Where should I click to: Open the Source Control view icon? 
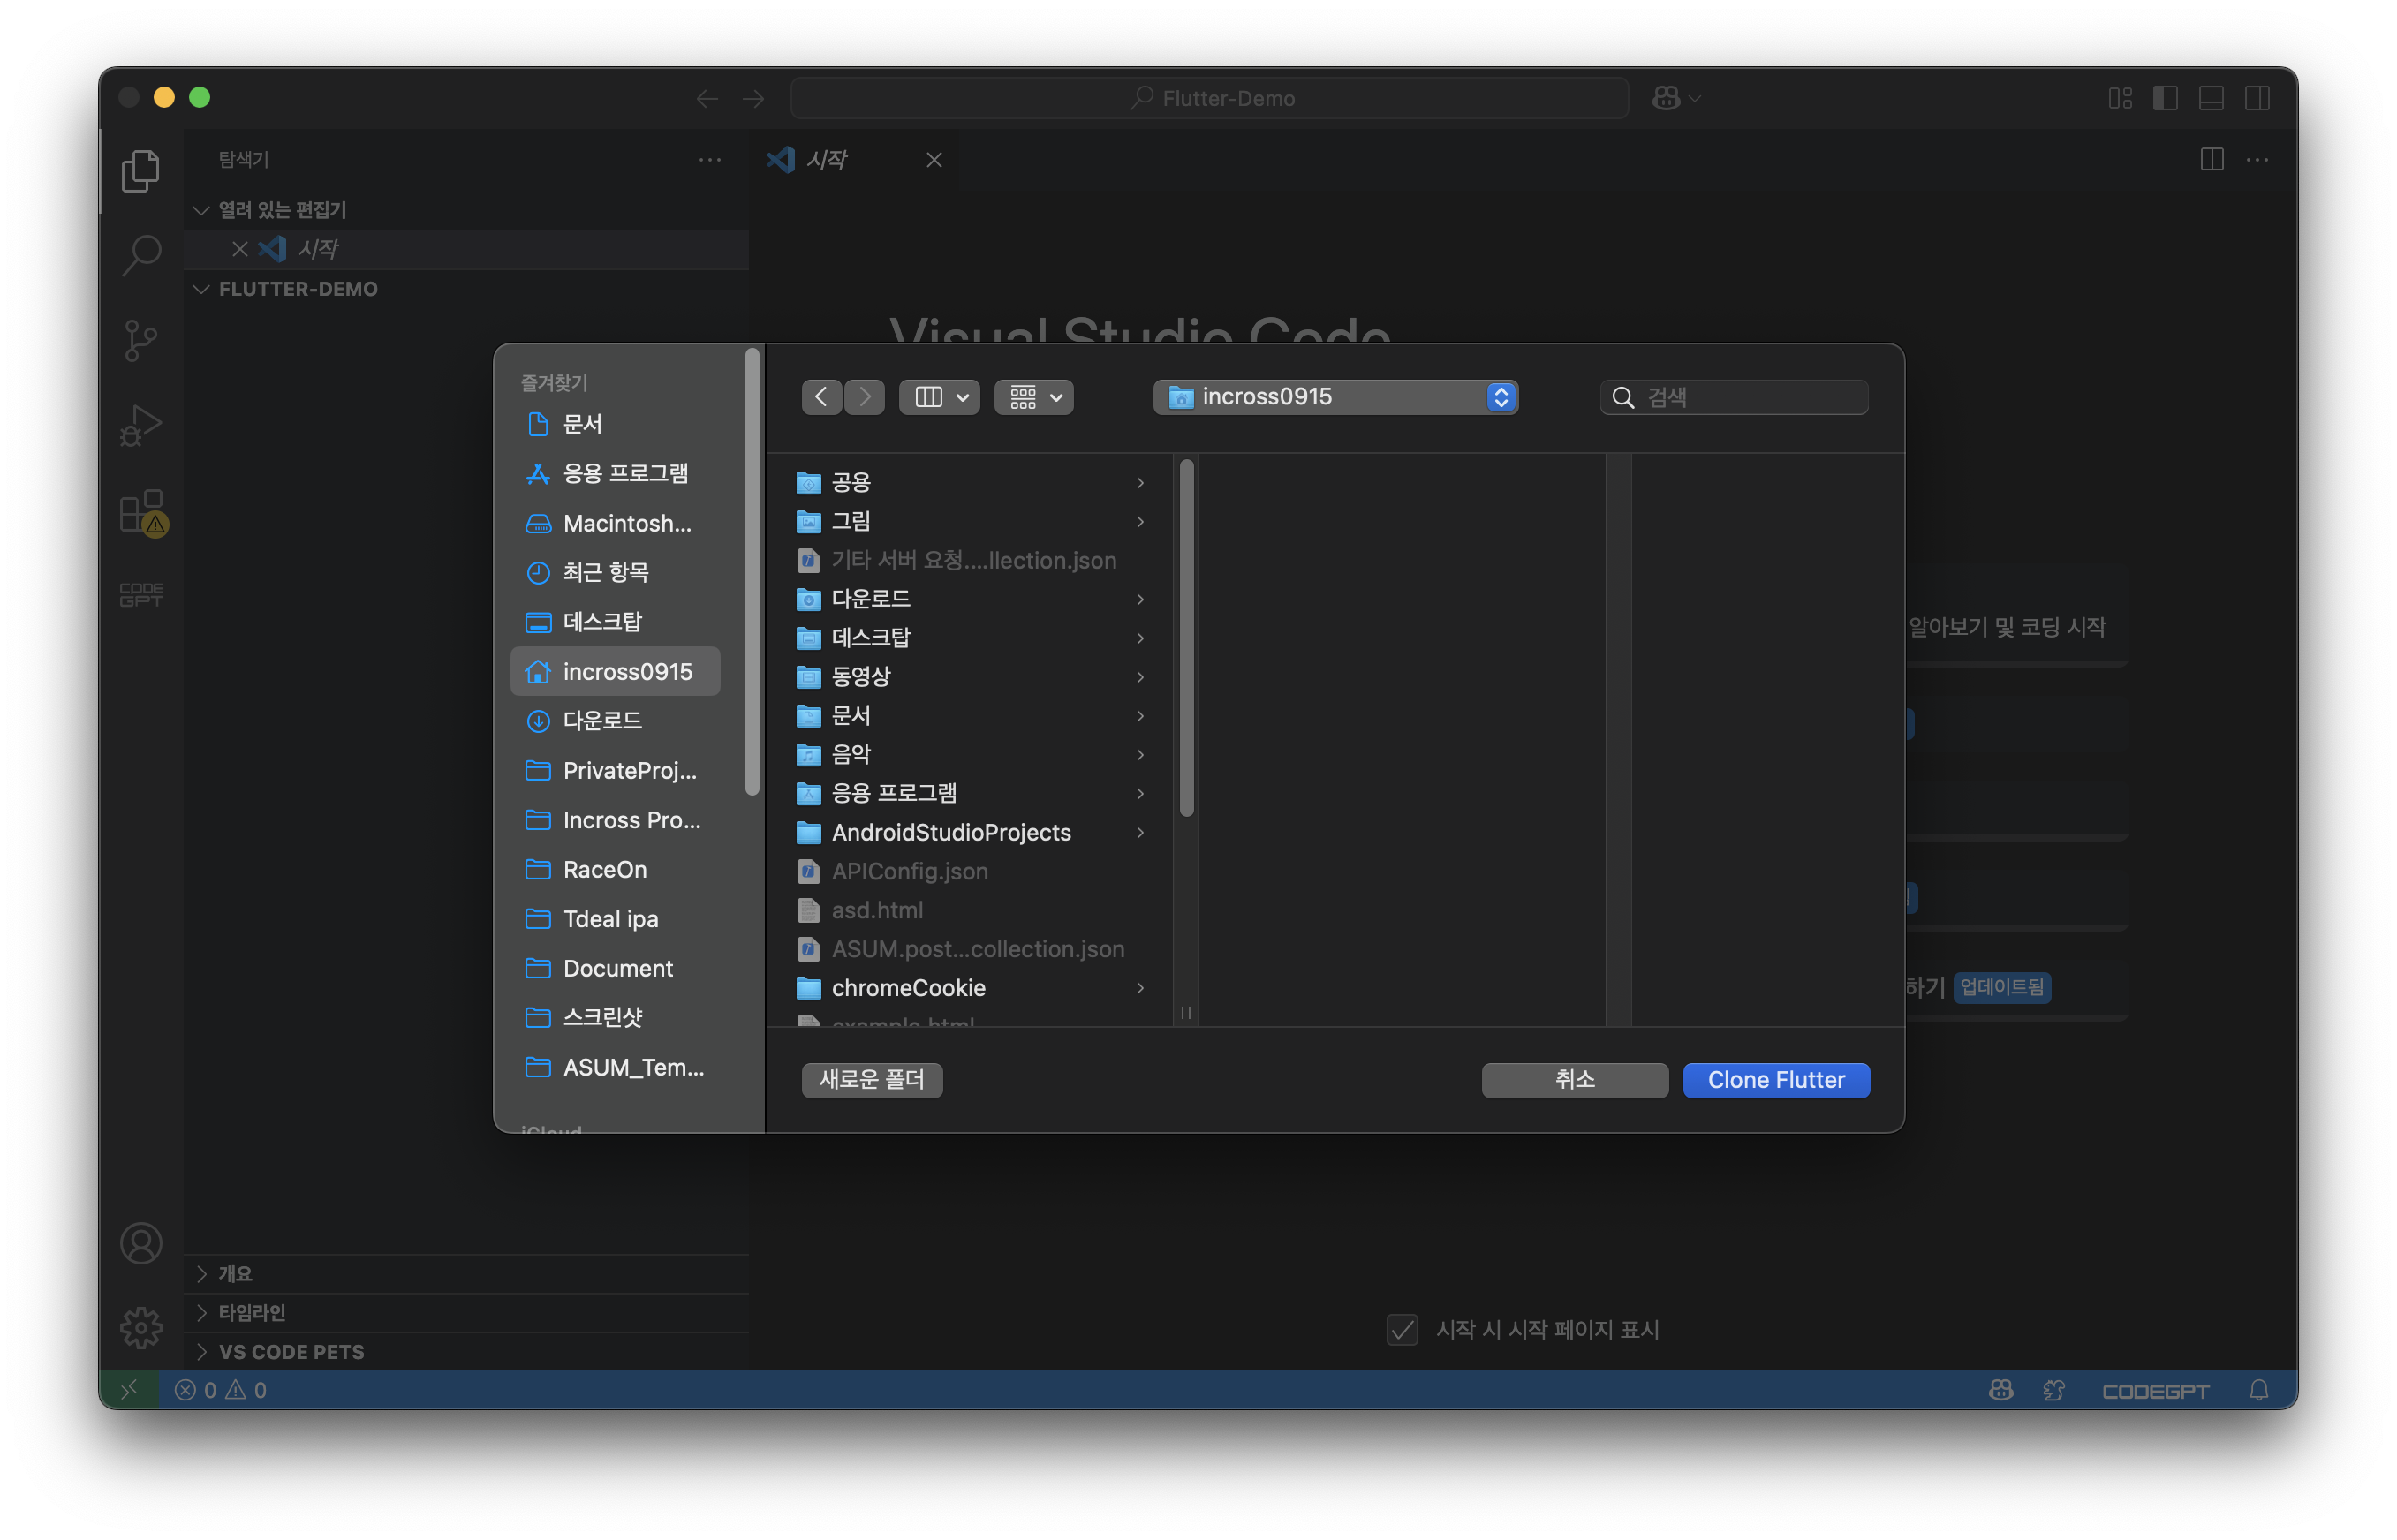point(140,340)
